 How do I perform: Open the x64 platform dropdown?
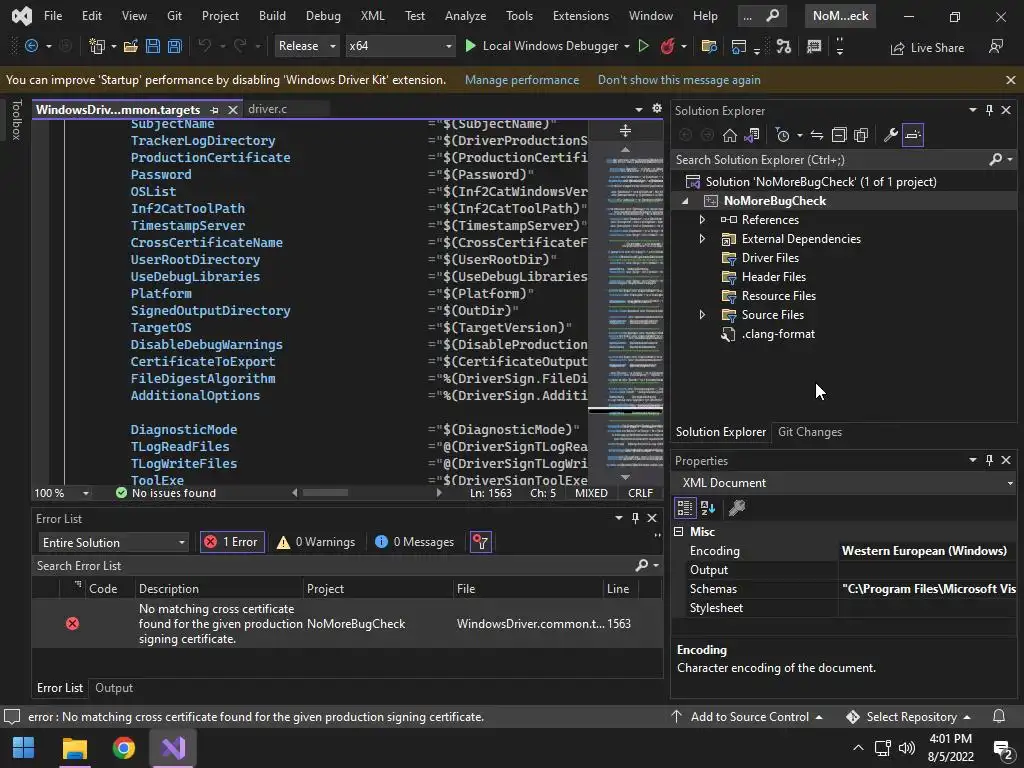tap(400, 46)
